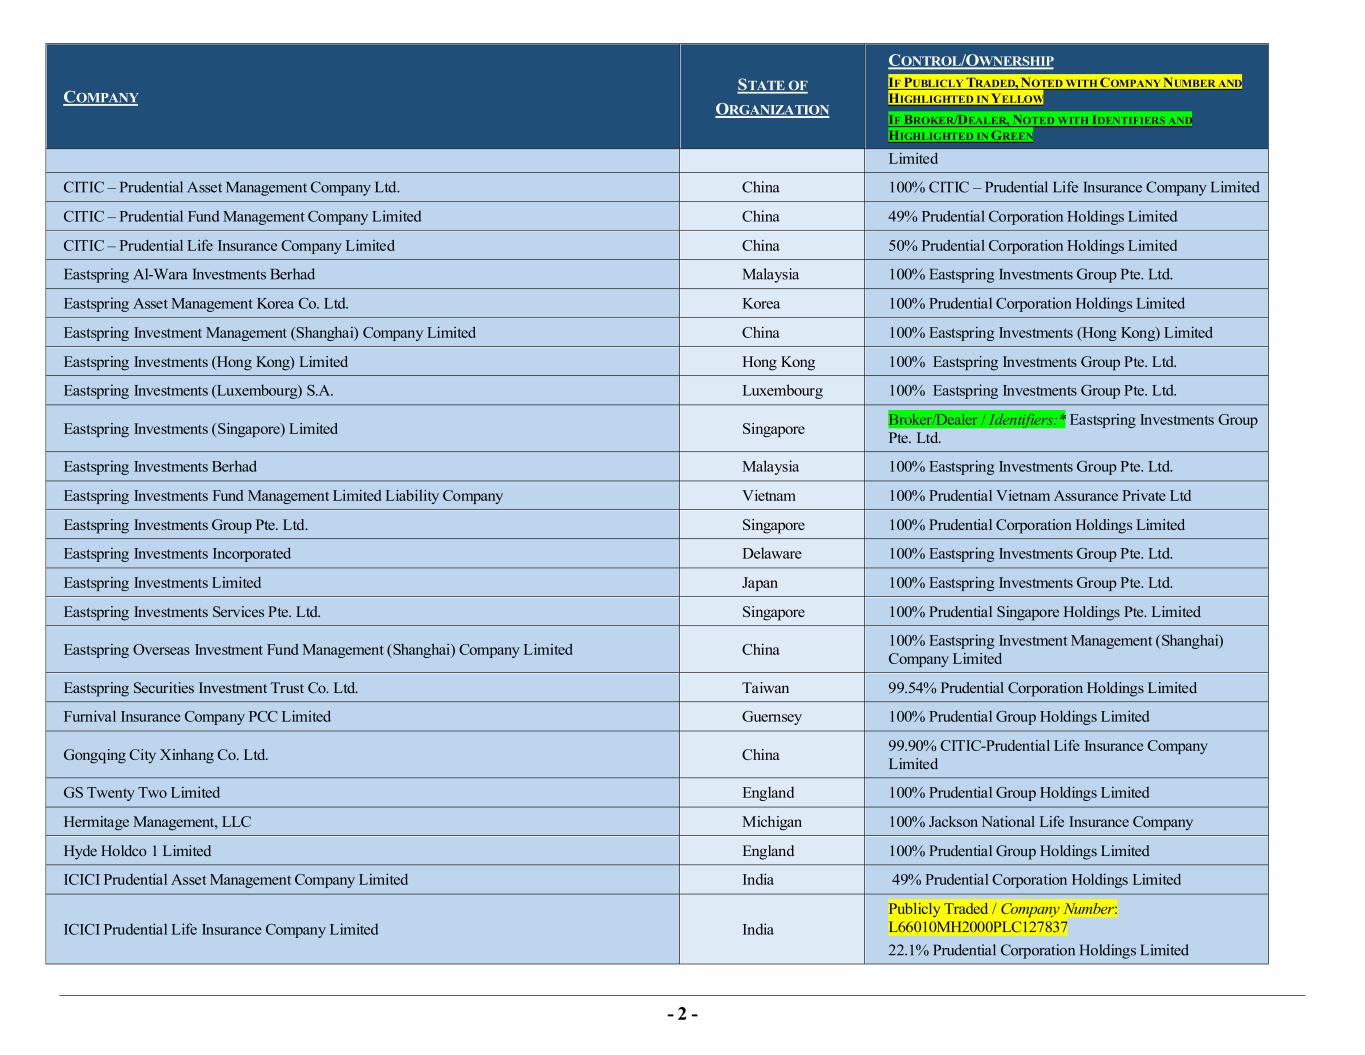Select Eastspring Investments Berhad company name
The image size is (1365, 1055).
point(160,466)
